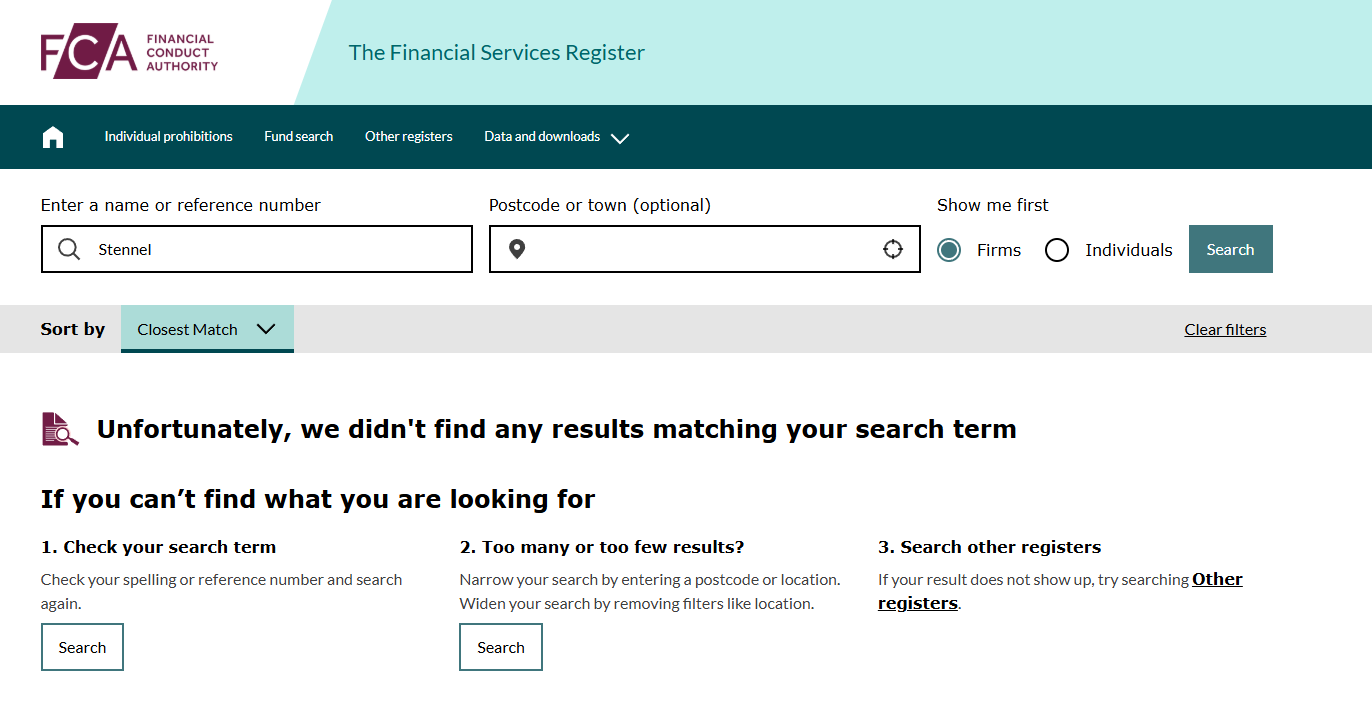
Task: Use current location crosshair icon
Action: 893,249
